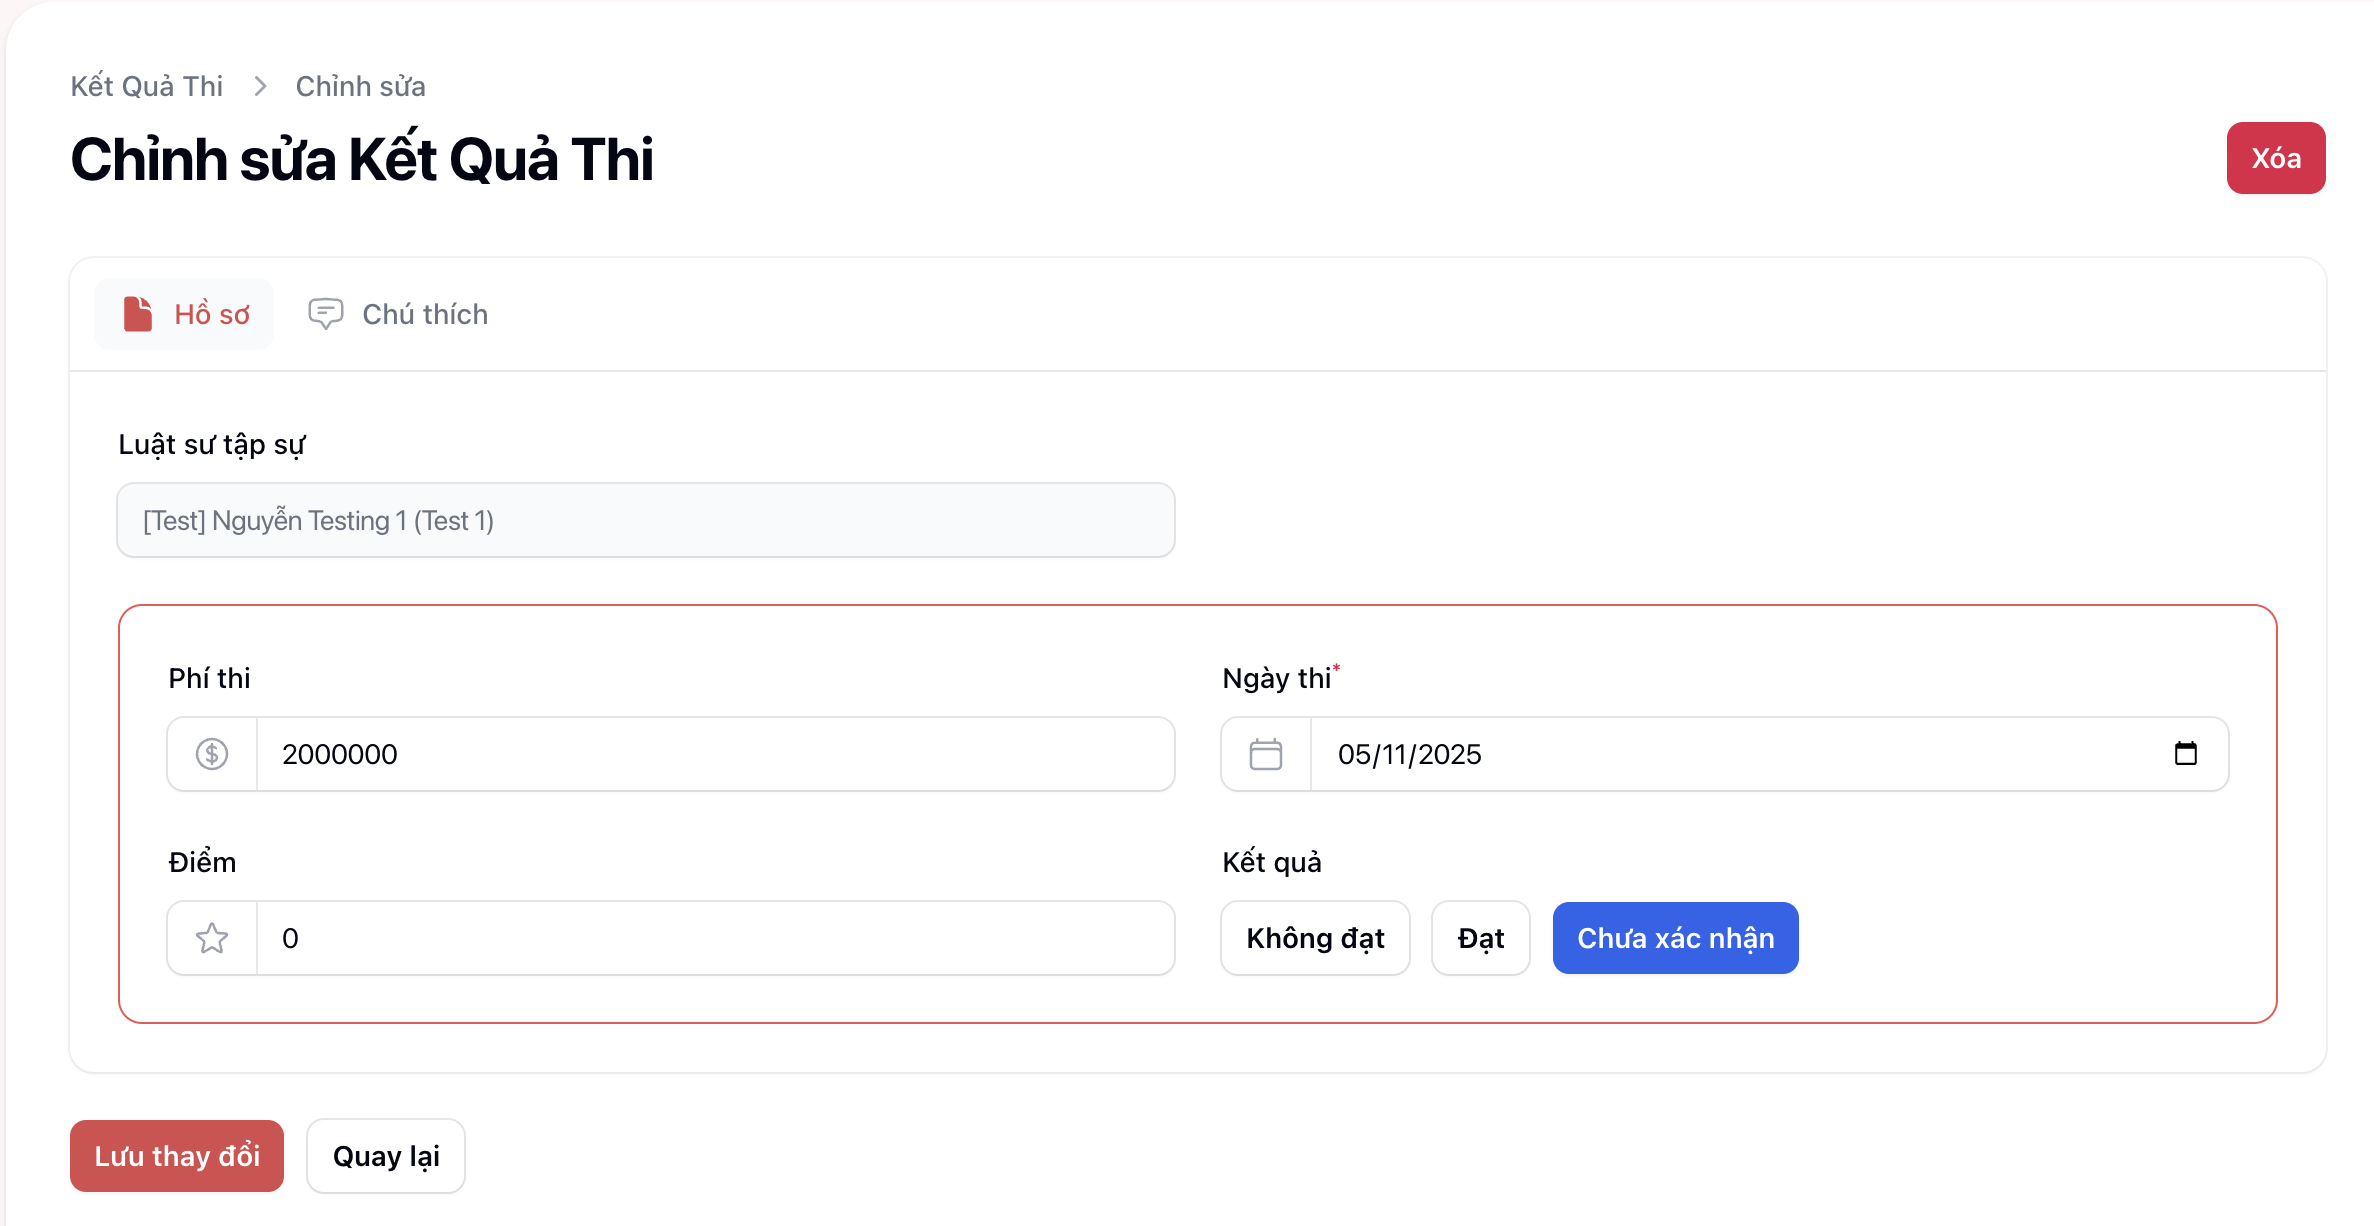2374x1226 pixels.
Task: Select the Chưa xác nhận result option
Action: coord(1675,938)
